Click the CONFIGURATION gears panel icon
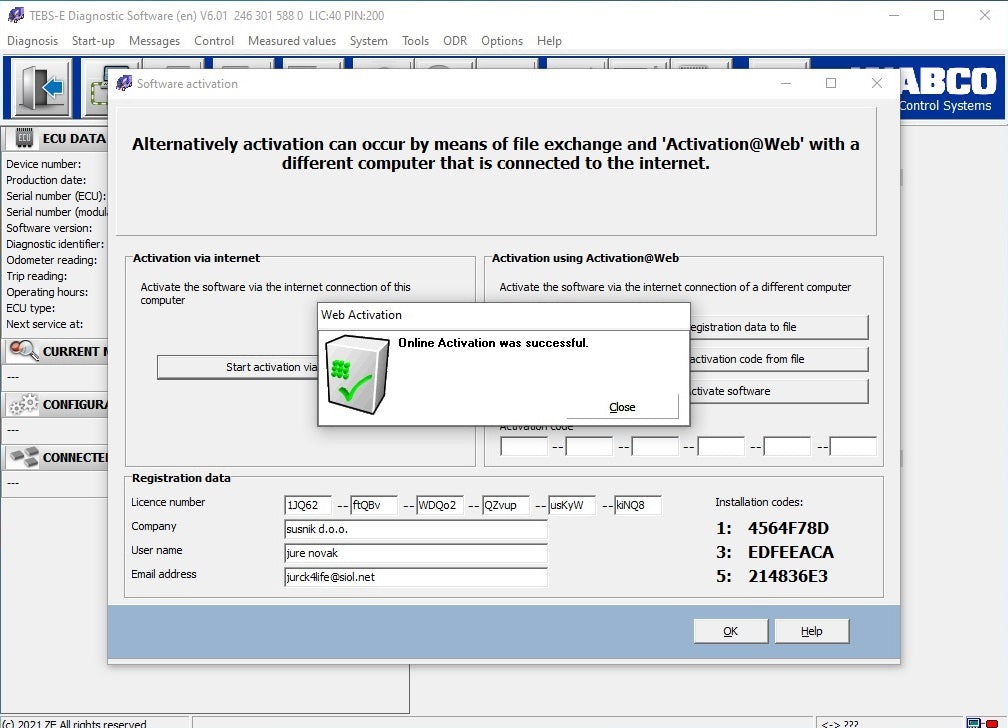Viewport: 1008px width, 728px height. (x=24, y=404)
